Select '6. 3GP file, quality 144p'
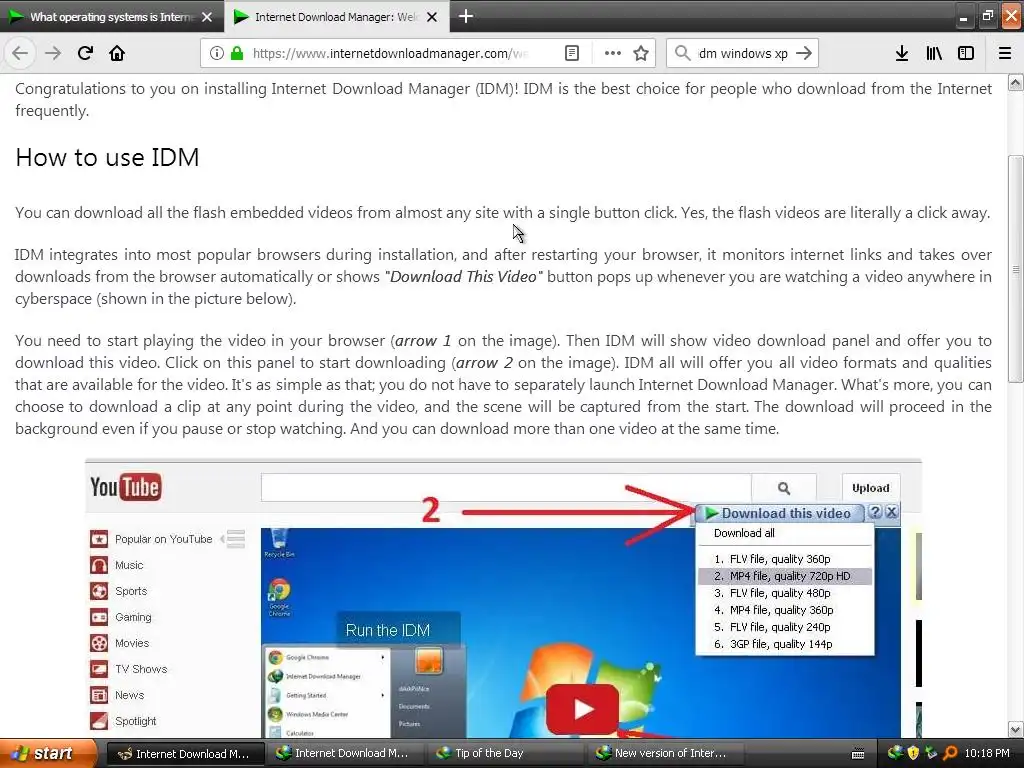This screenshot has height=768, width=1024. tap(785, 644)
